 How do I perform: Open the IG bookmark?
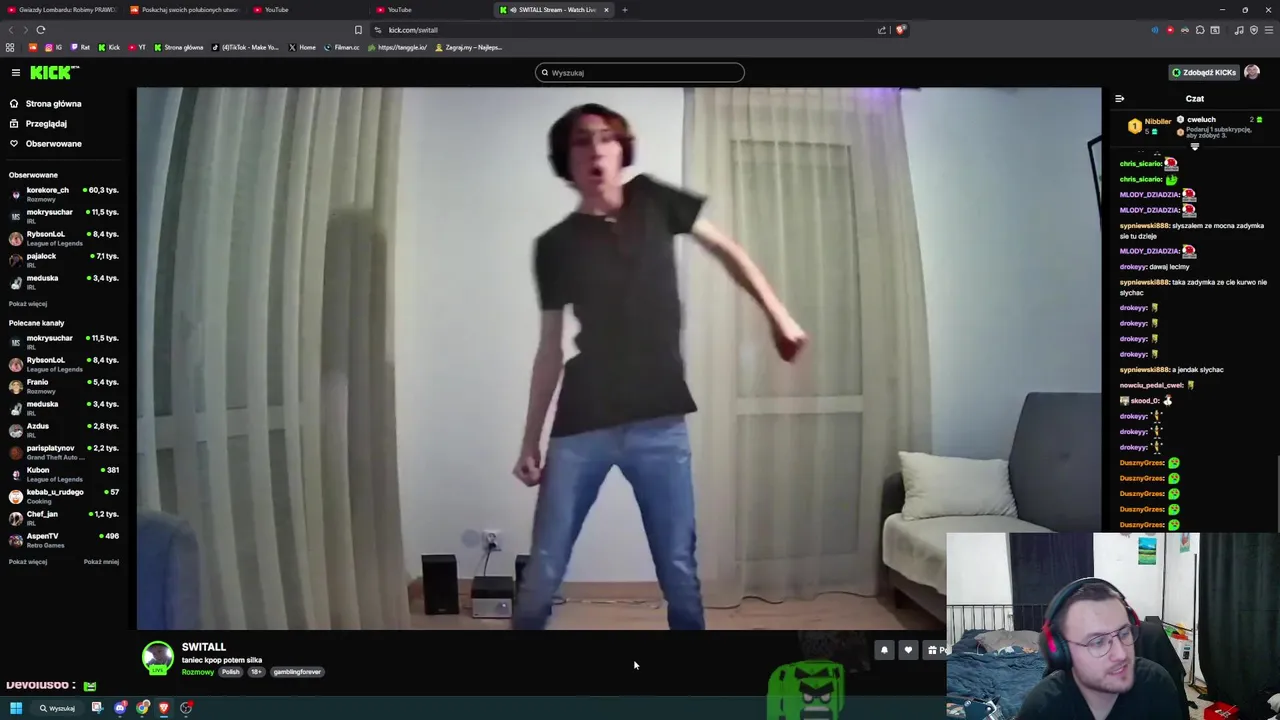point(53,47)
